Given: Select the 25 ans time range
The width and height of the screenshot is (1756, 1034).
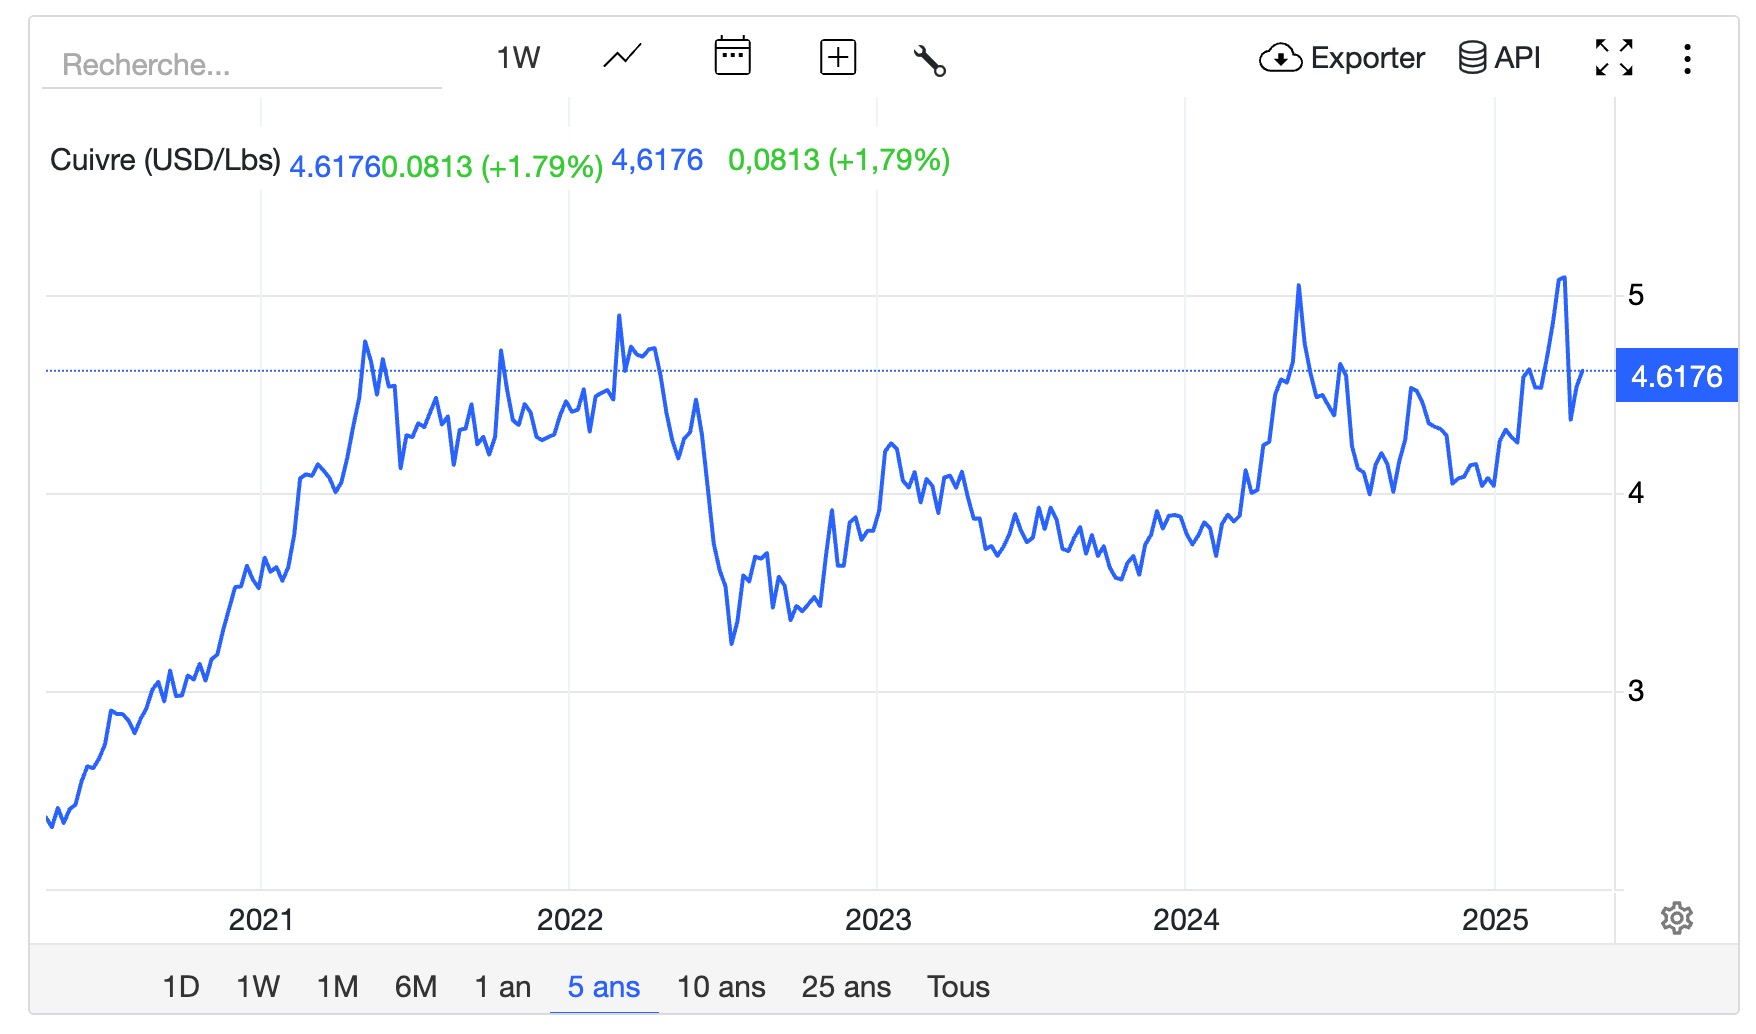Looking at the screenshot, I should tap(846, 987).
